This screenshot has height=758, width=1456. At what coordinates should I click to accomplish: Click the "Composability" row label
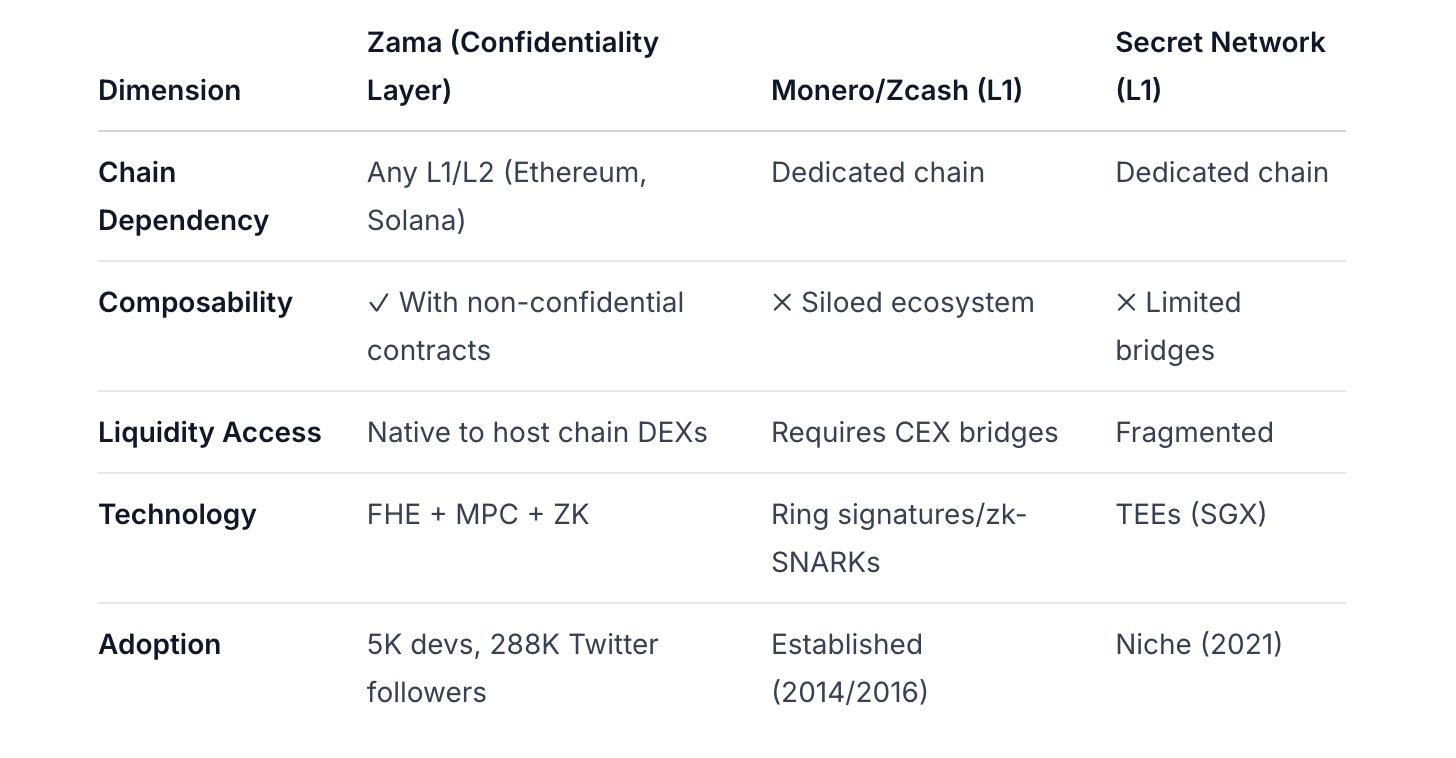(195, 303)
